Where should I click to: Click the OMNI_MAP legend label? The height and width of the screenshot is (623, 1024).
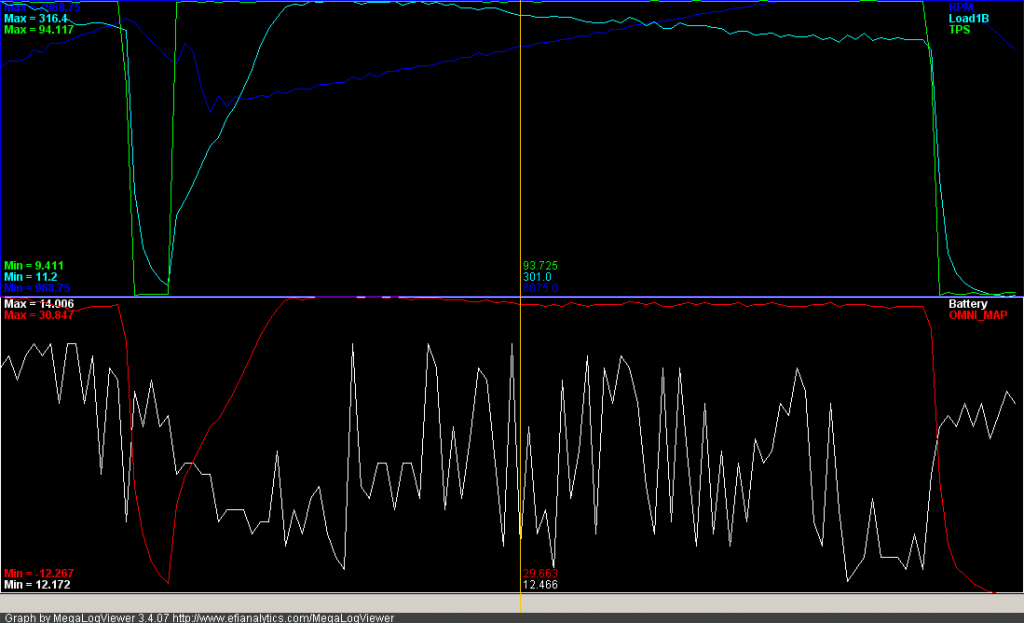978,315
